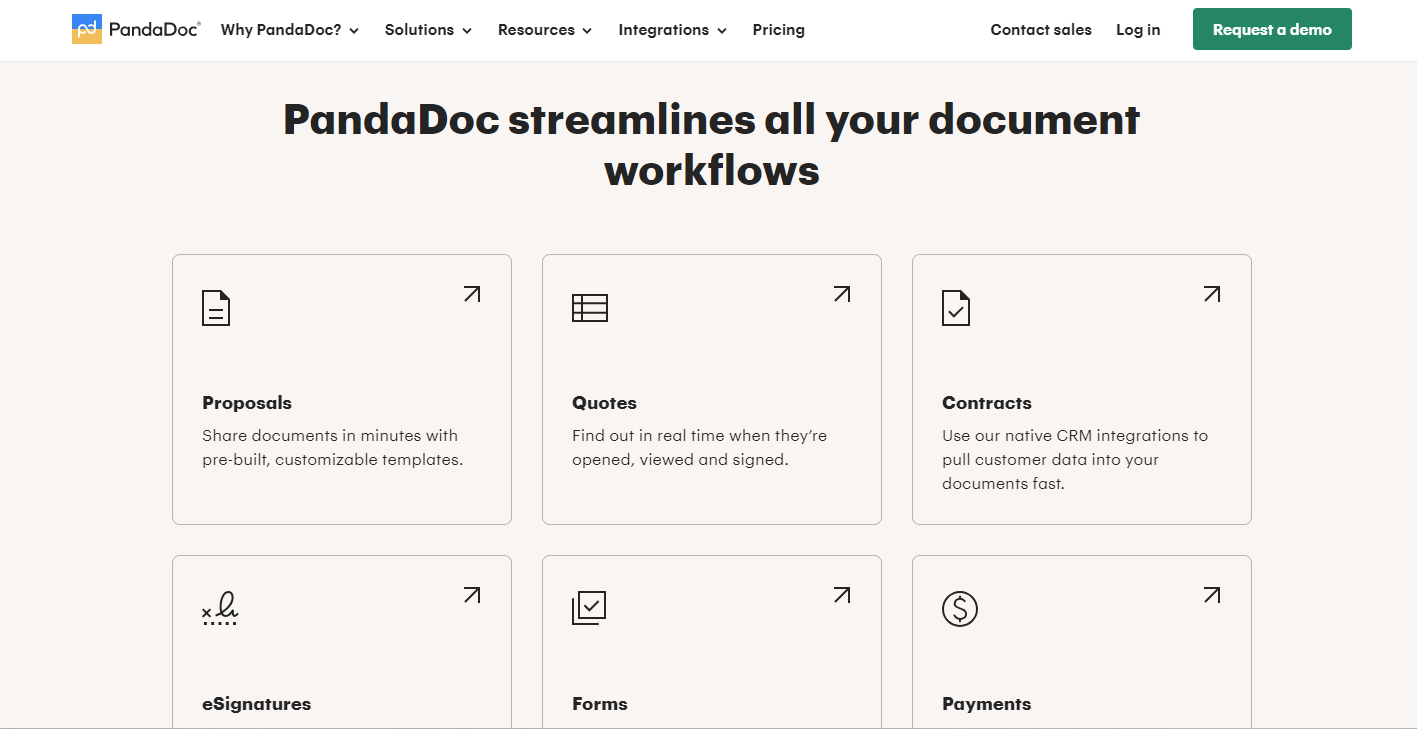This screenshot has width=1417, height=729.
Task: Click the Payments dollar-sign icon
Action: 960,608
